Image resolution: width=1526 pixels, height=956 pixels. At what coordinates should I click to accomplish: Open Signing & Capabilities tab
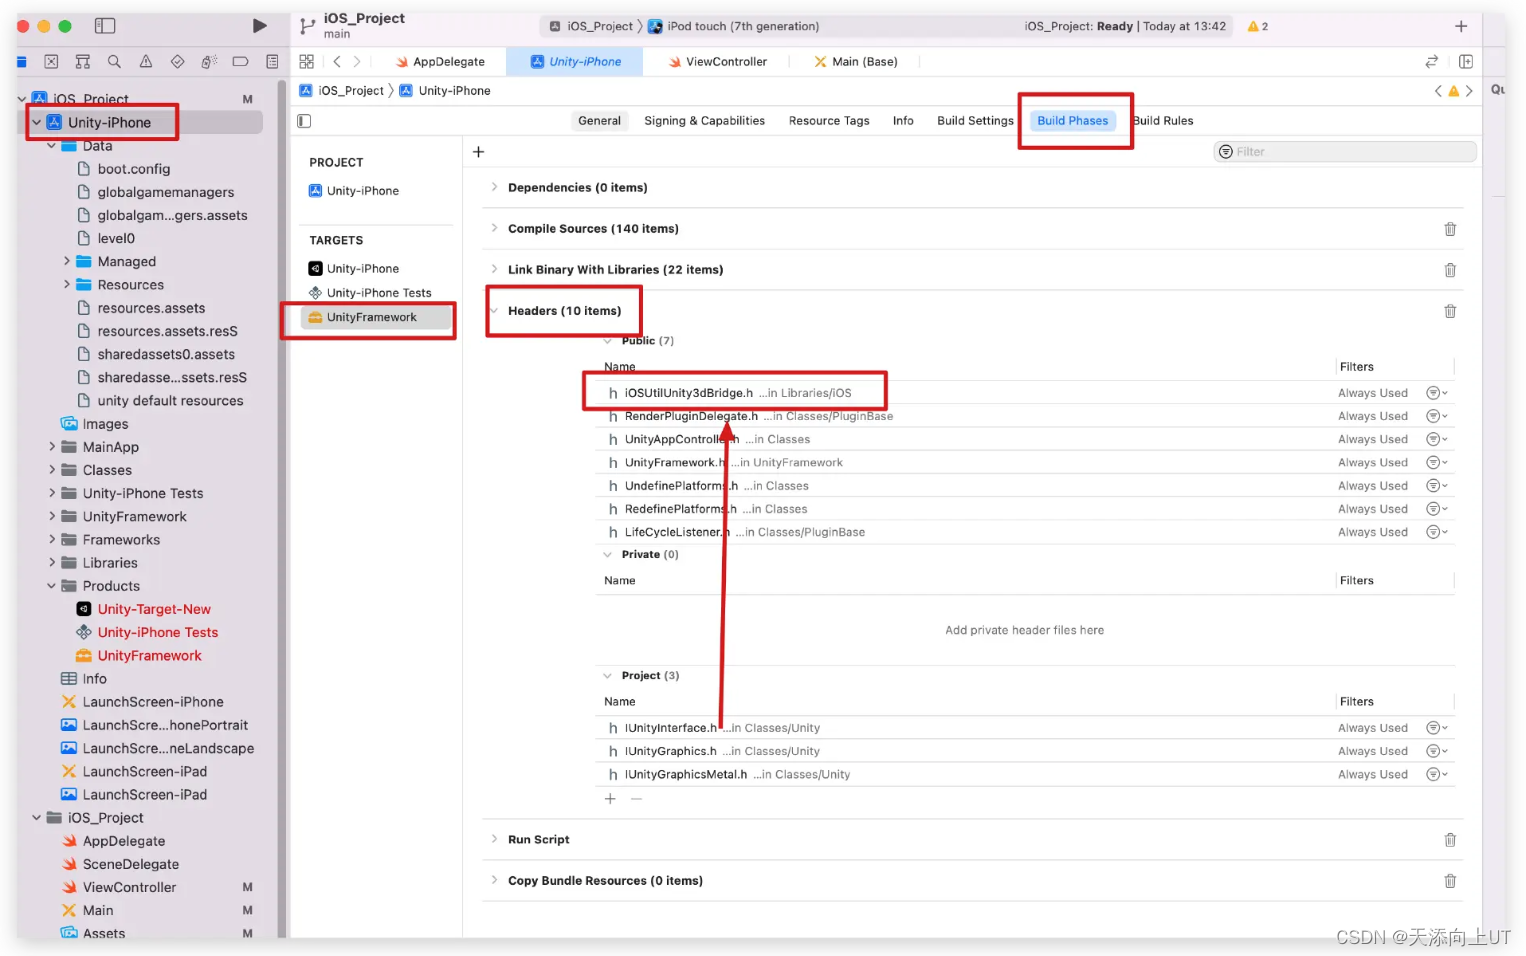704,121
